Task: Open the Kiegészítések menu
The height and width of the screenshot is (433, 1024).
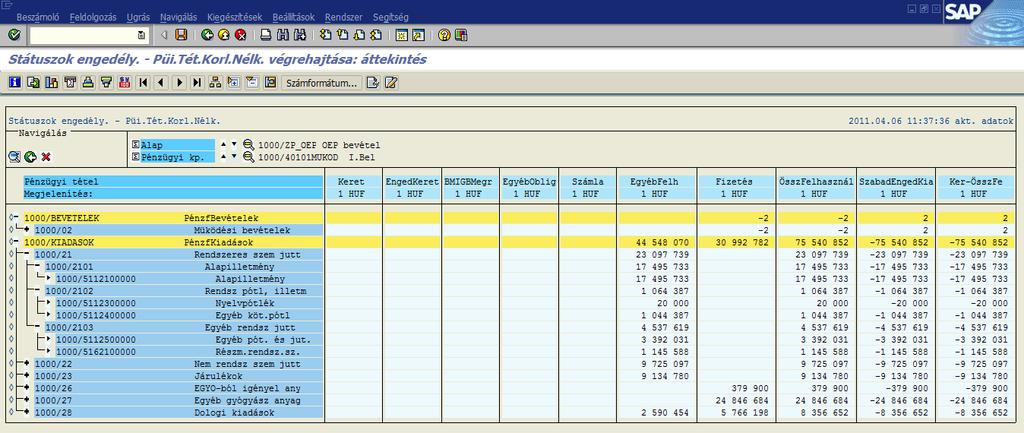Action: click(234, 17)
